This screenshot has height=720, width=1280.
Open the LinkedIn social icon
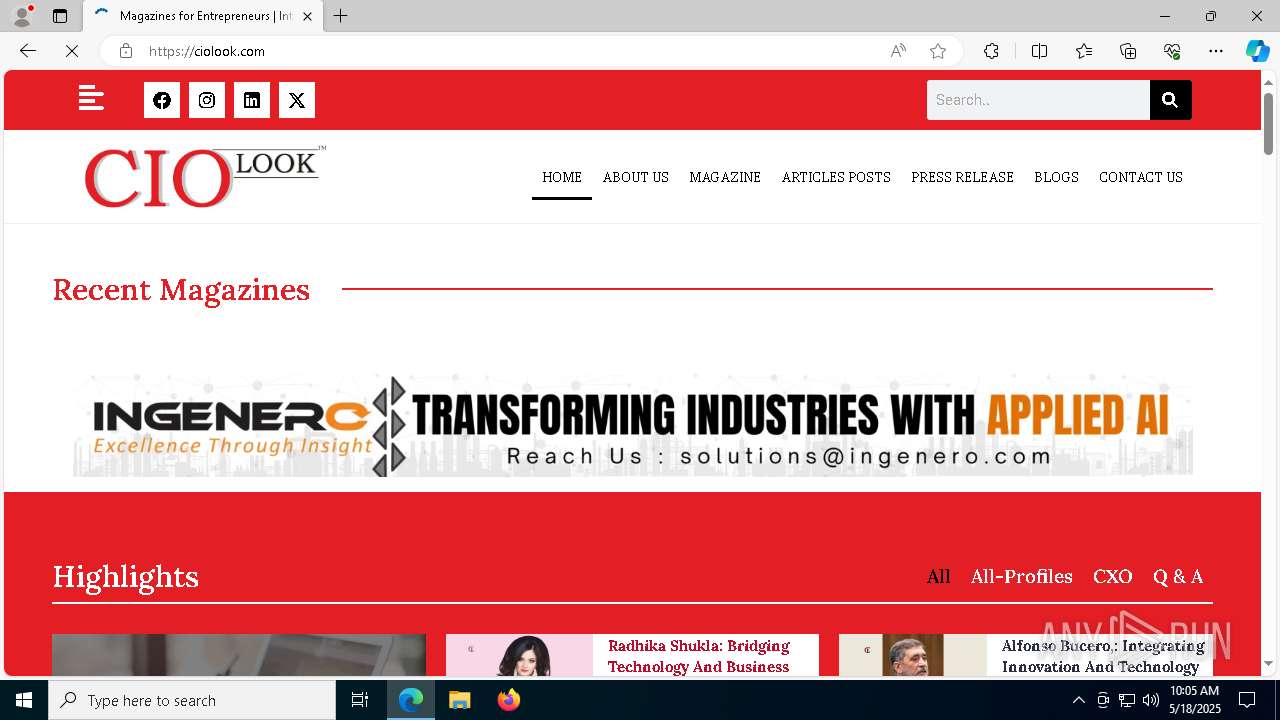point(252,100)
